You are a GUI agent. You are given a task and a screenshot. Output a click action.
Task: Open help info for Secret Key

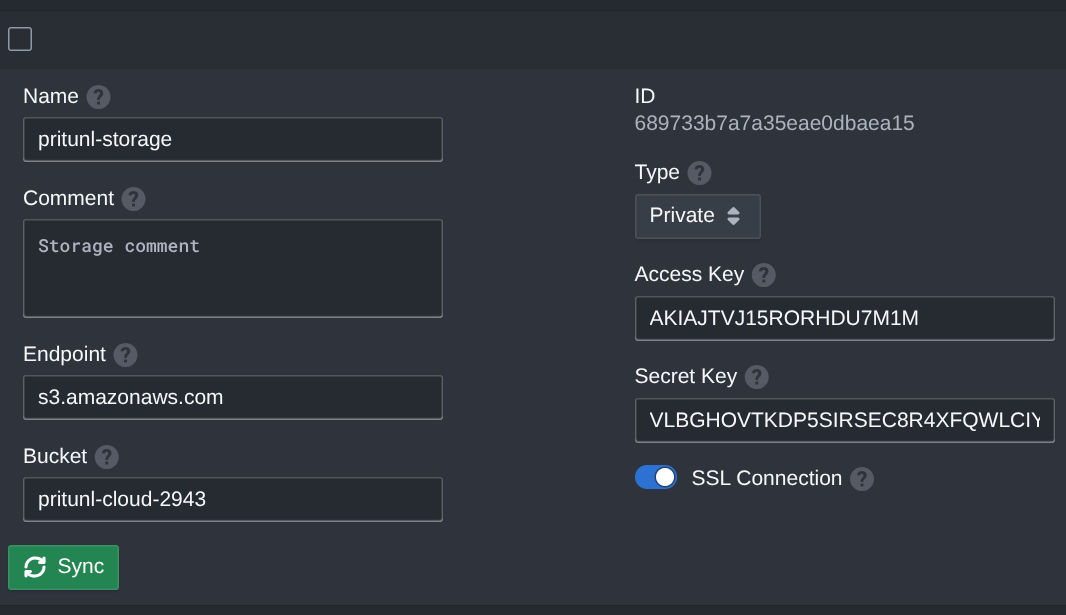pyautogui.click(x=756, y=376)
